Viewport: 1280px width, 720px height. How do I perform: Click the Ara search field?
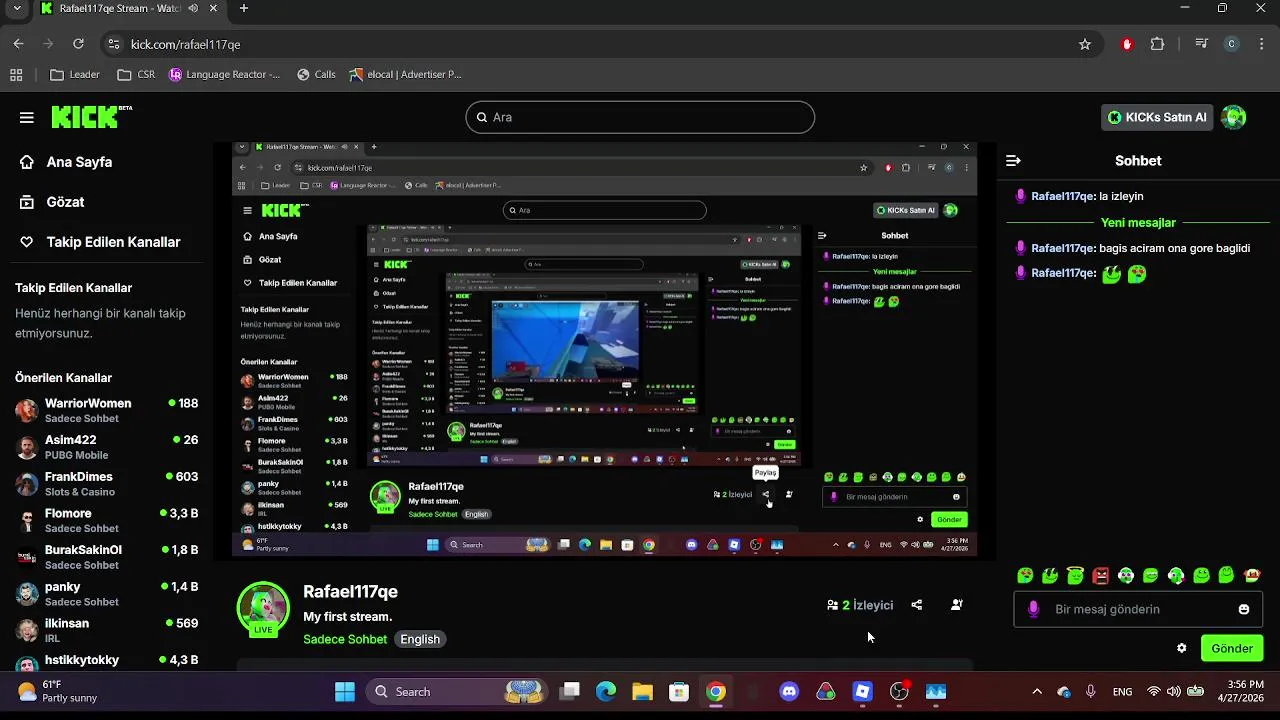pos(640,117)
